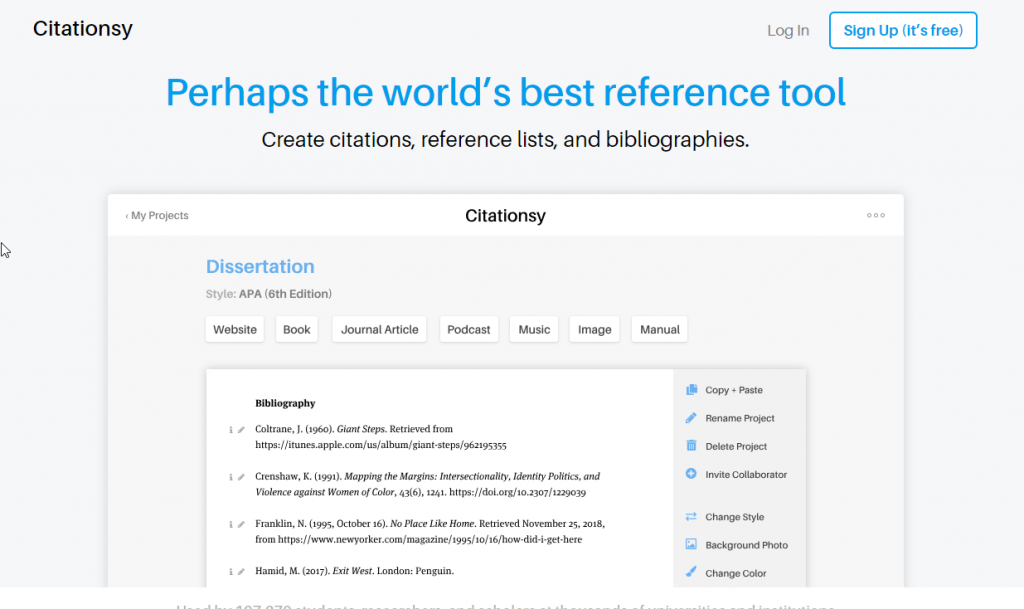
Task: Open Change Color with the brush icon
Action: (x=690, y=572)
